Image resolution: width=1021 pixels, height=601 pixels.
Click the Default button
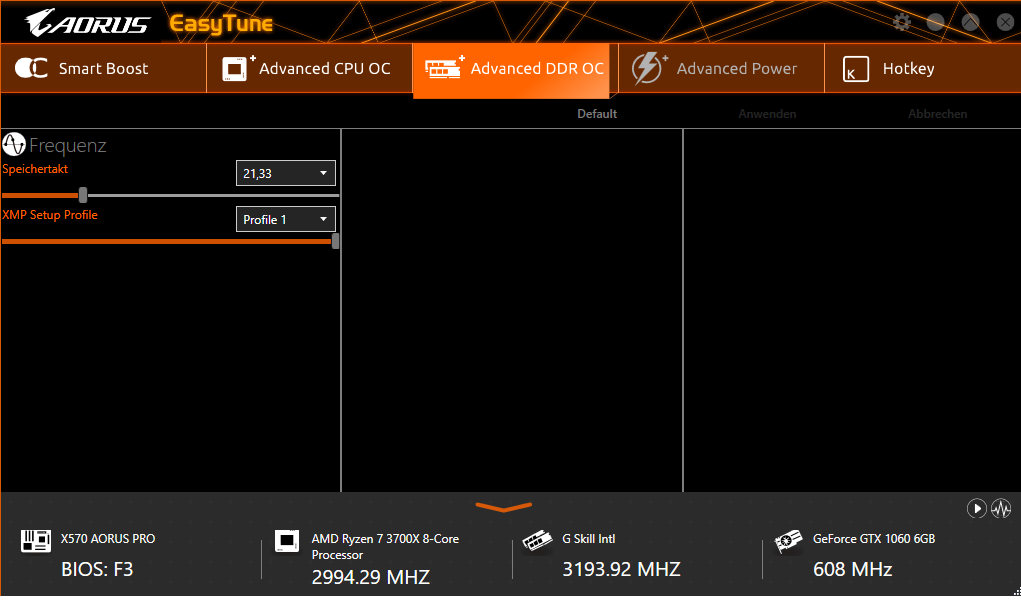[597, 114]
